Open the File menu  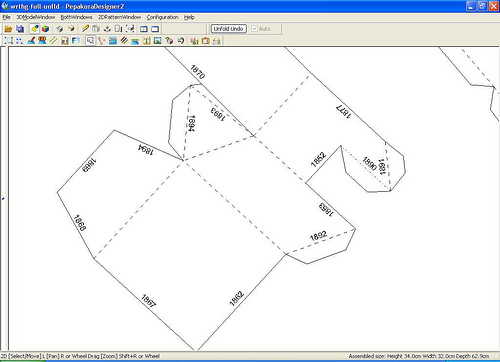tap(6, 17)
